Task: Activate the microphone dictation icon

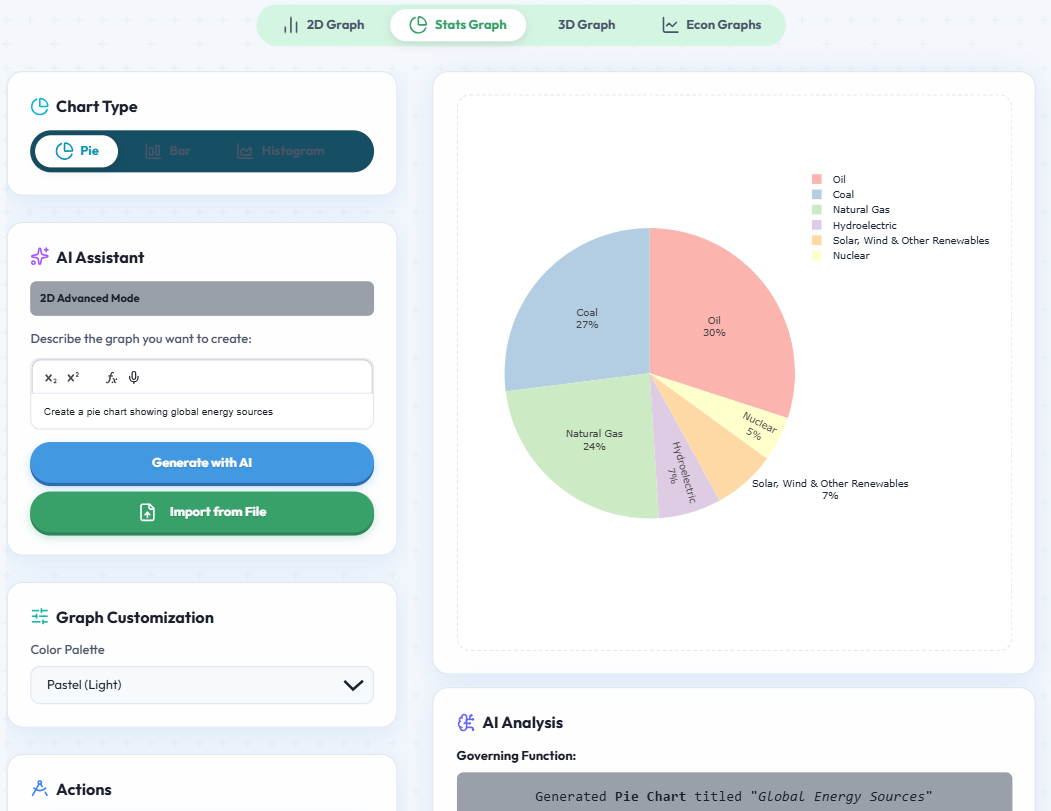Action: point(133,377)
